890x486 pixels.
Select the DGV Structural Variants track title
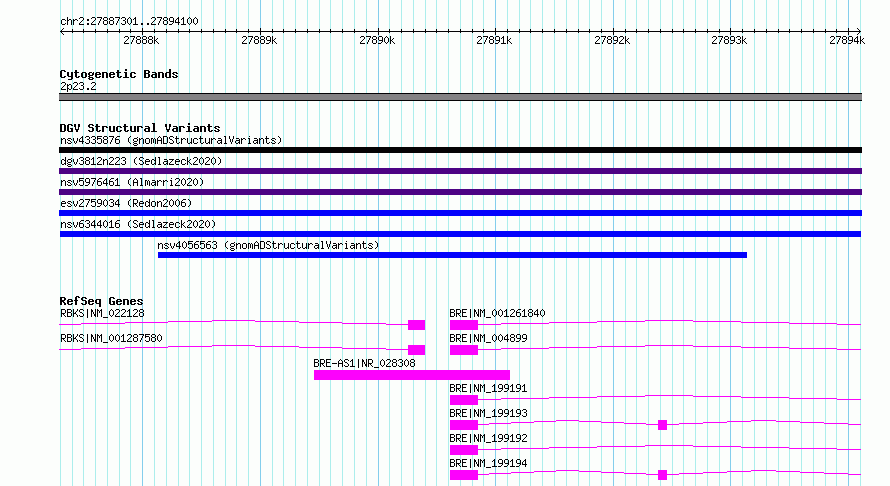[140, 128]
